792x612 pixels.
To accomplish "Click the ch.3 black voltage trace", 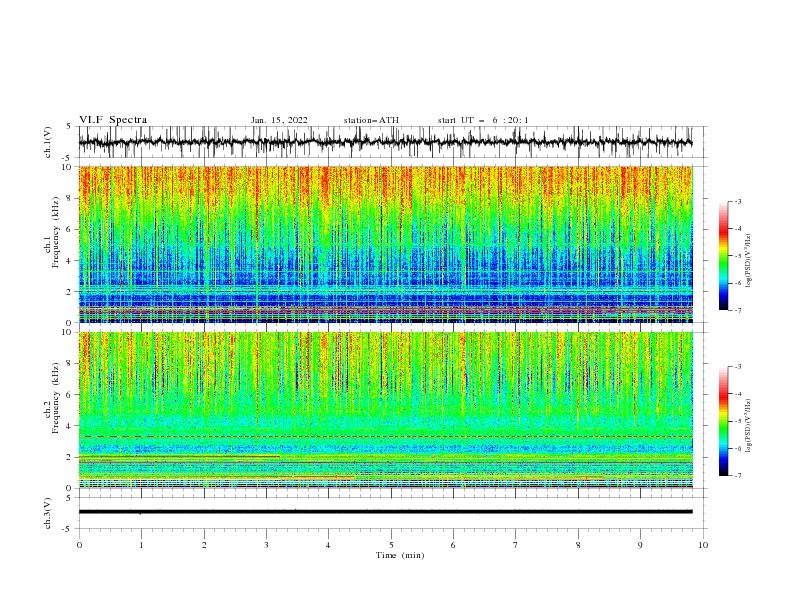I will tap(385, 512).
